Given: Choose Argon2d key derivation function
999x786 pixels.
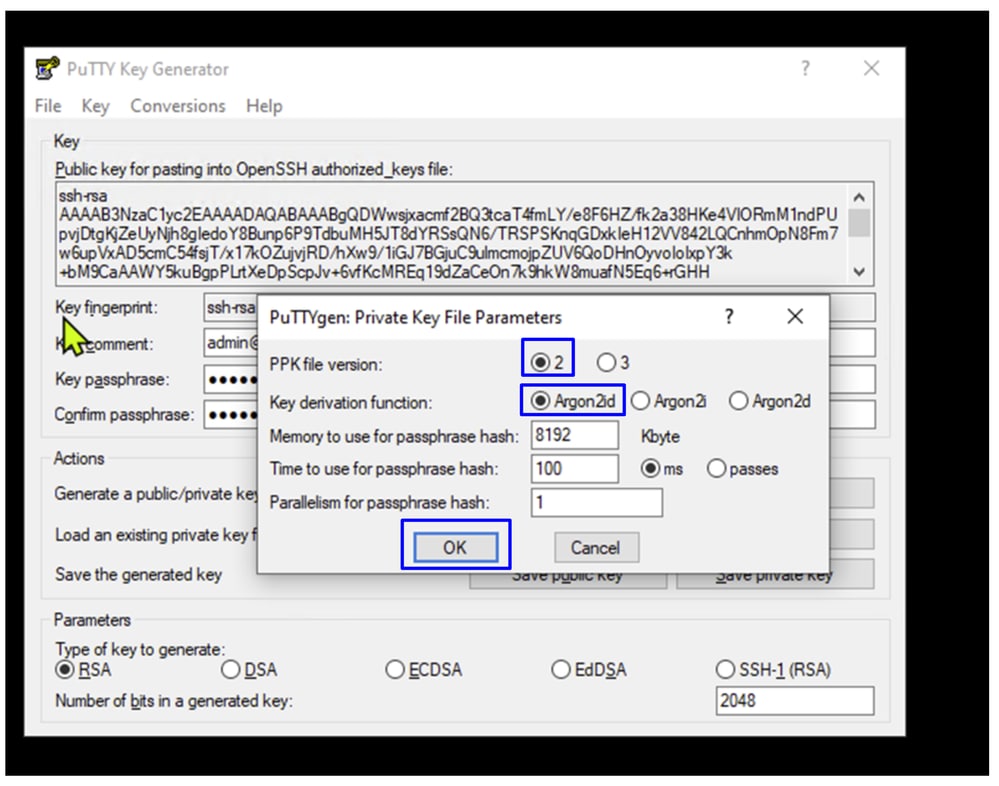Looking at the screenshot, I should (x=770, y=401).
